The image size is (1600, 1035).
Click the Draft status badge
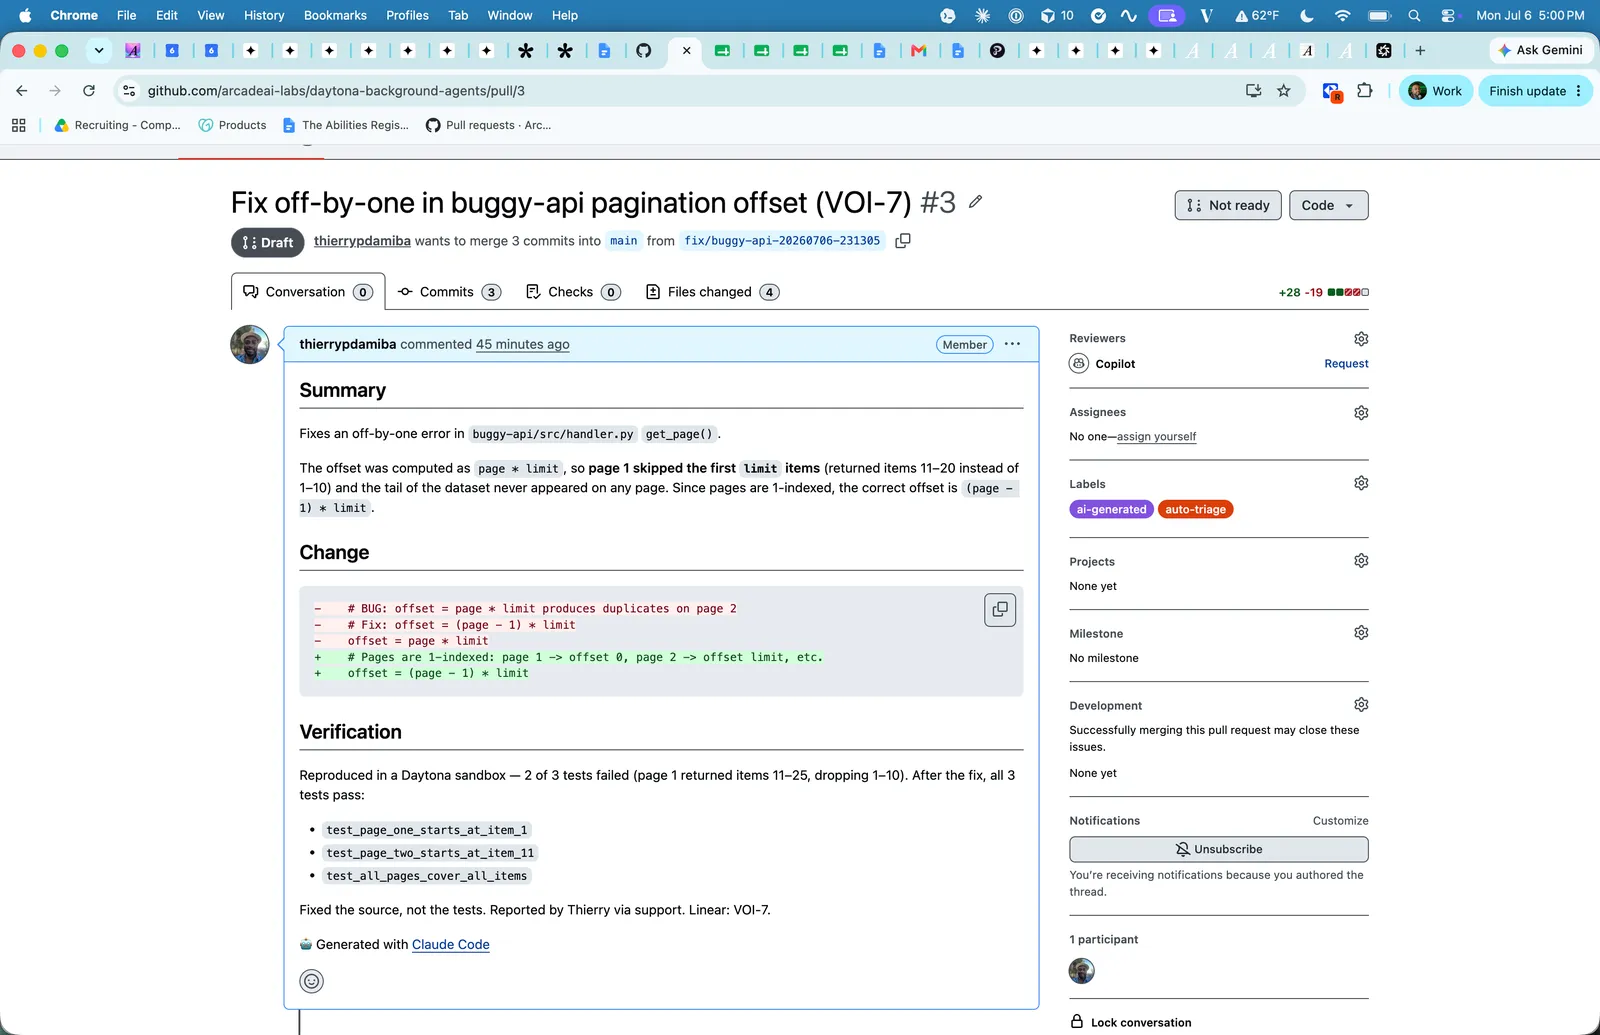268,243
